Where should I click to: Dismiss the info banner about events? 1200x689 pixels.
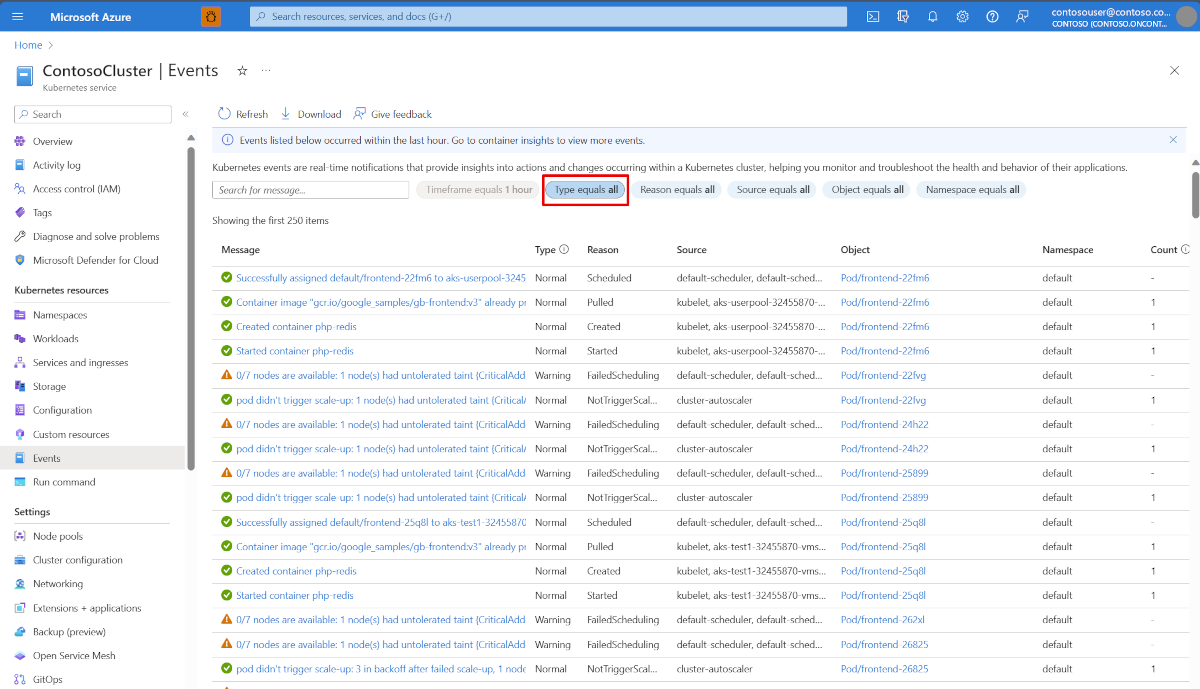coord(1173,140)
